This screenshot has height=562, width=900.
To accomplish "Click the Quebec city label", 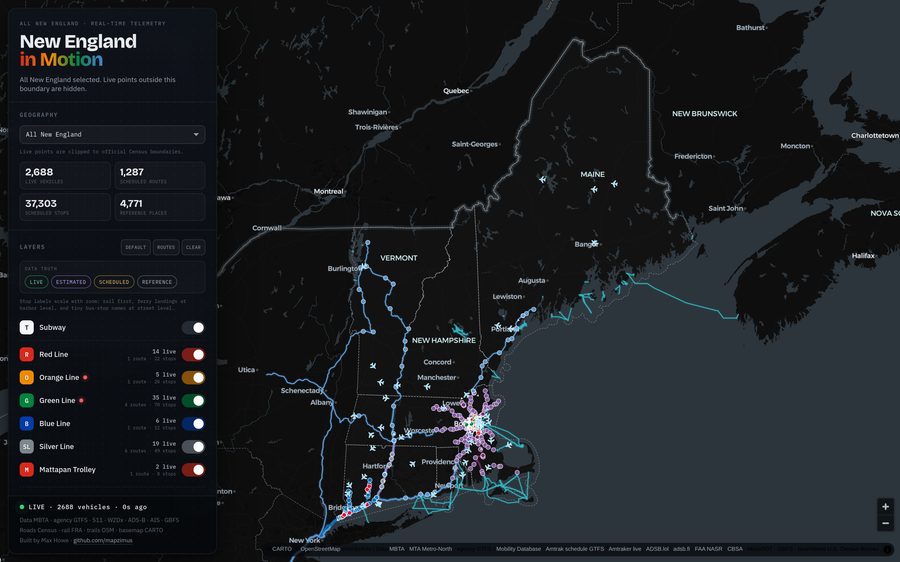I will coord(456,91).
